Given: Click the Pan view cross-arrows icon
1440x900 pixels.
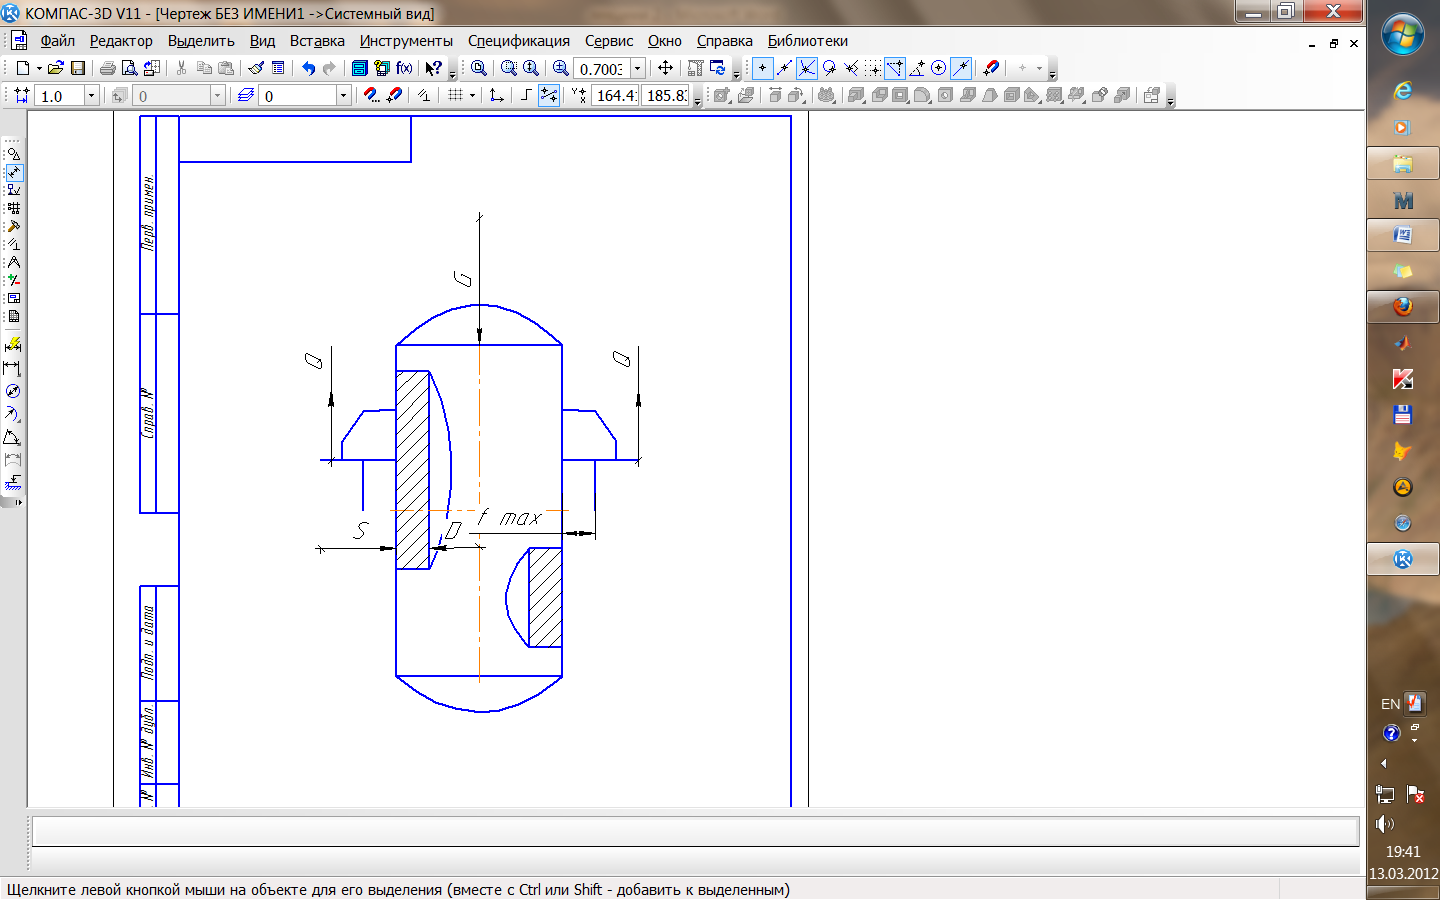Looking at the screenshot, I should tap(665, 68).
